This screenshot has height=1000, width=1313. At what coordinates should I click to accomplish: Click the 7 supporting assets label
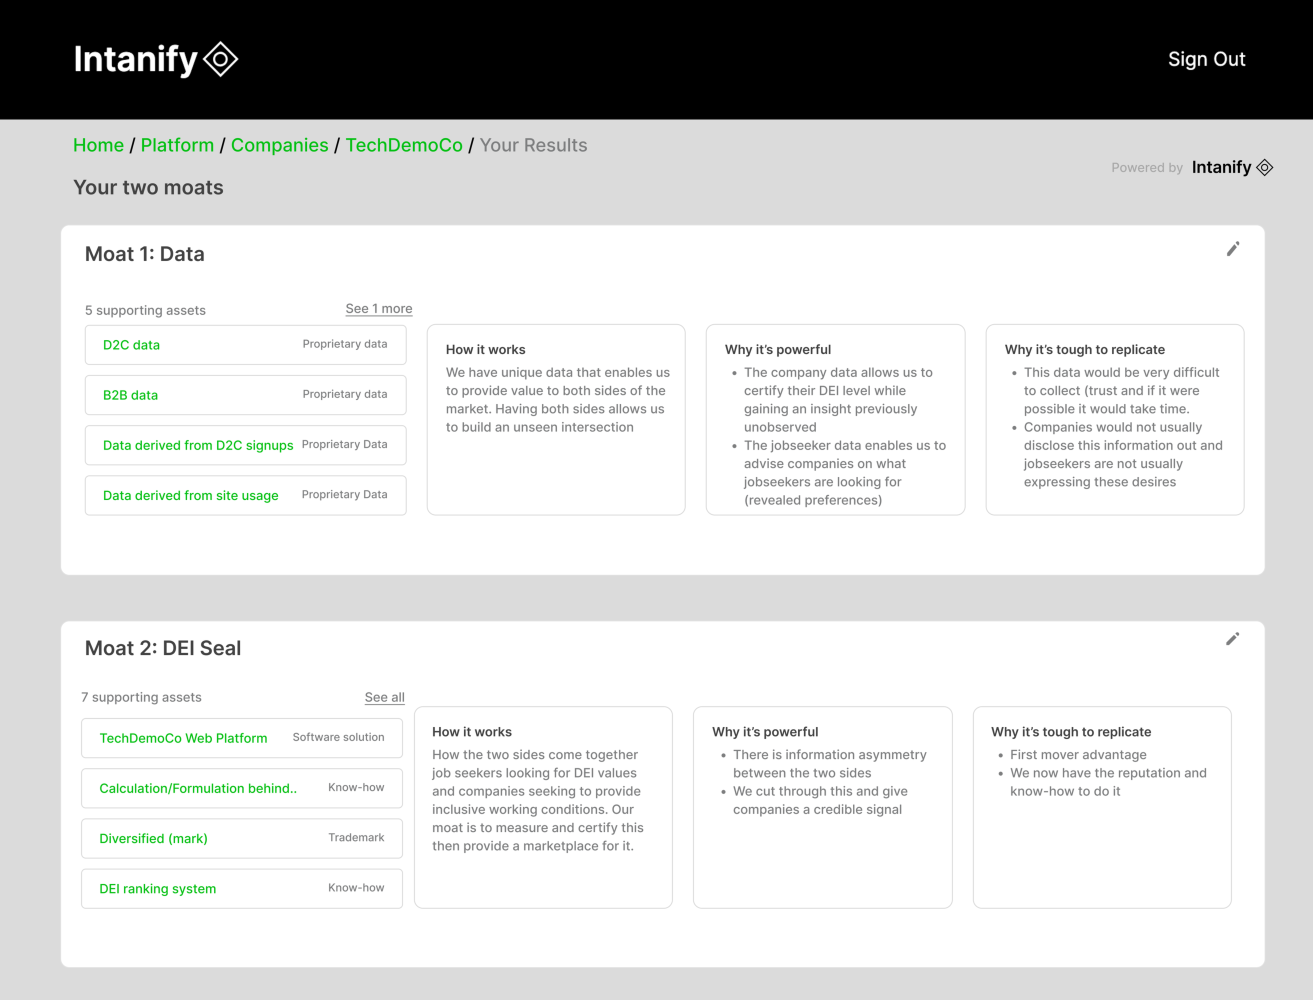pos(141,697)
